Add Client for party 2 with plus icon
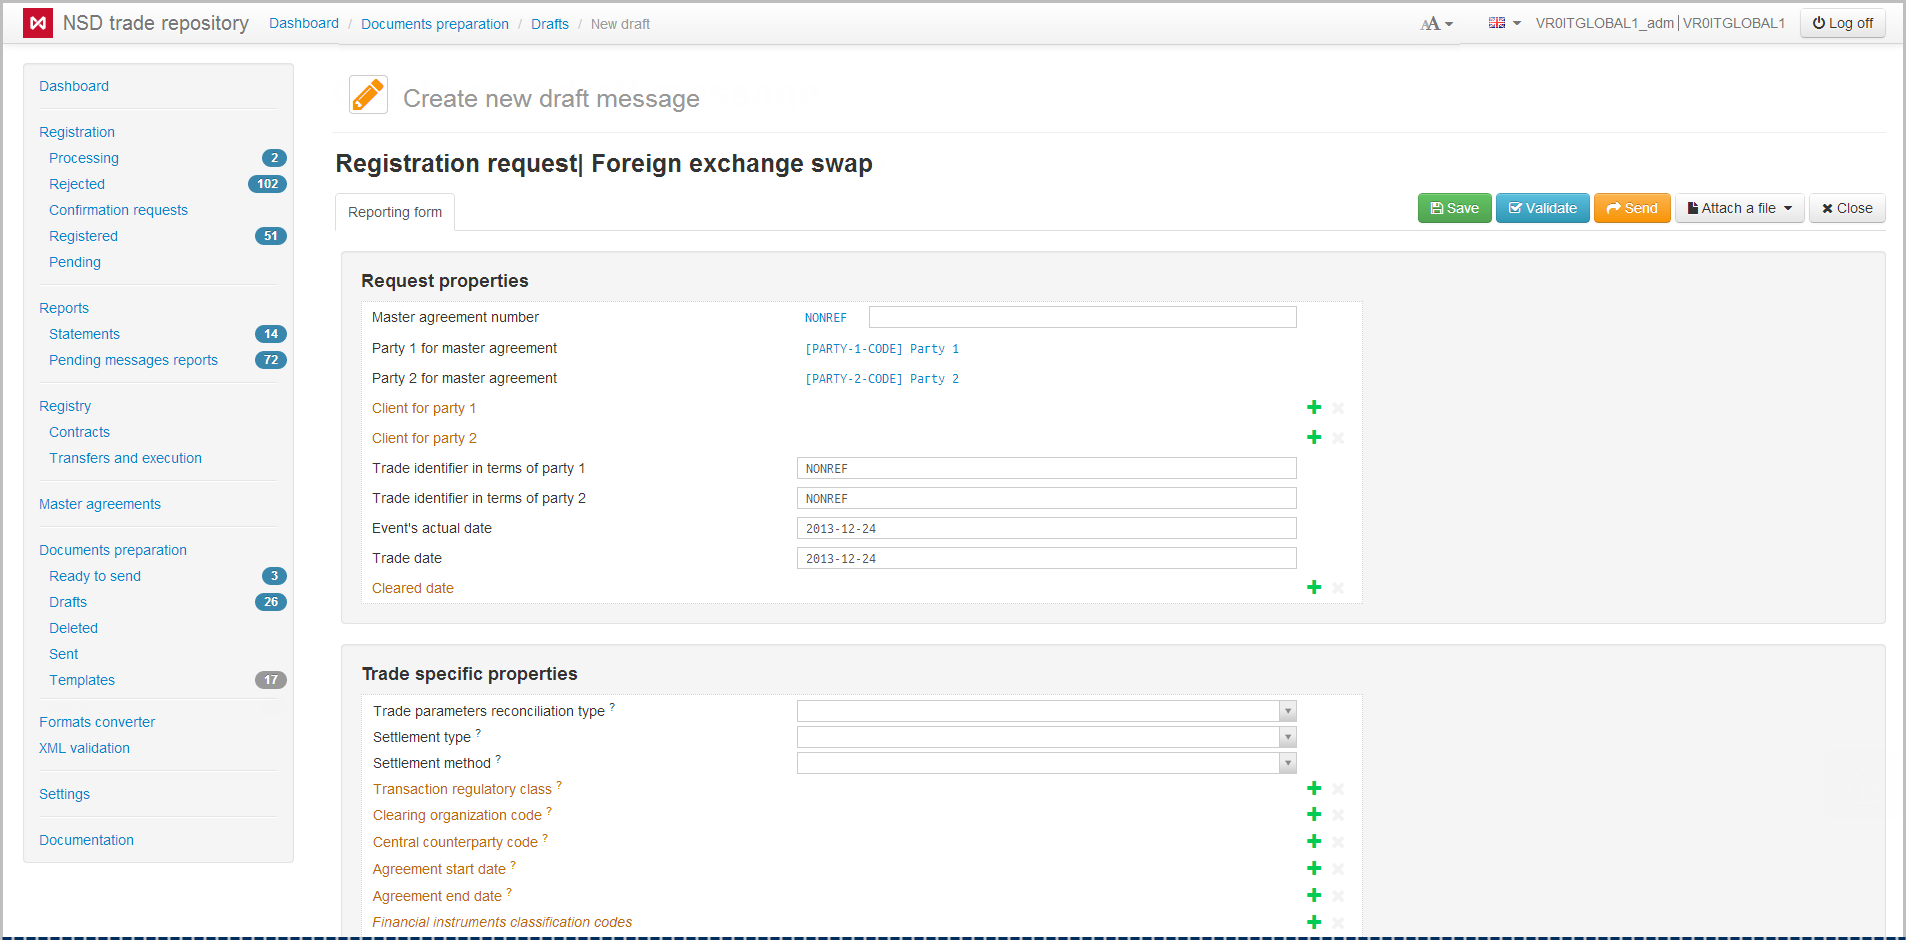This screenshot has width=1906, height=940. point(1314,438)
